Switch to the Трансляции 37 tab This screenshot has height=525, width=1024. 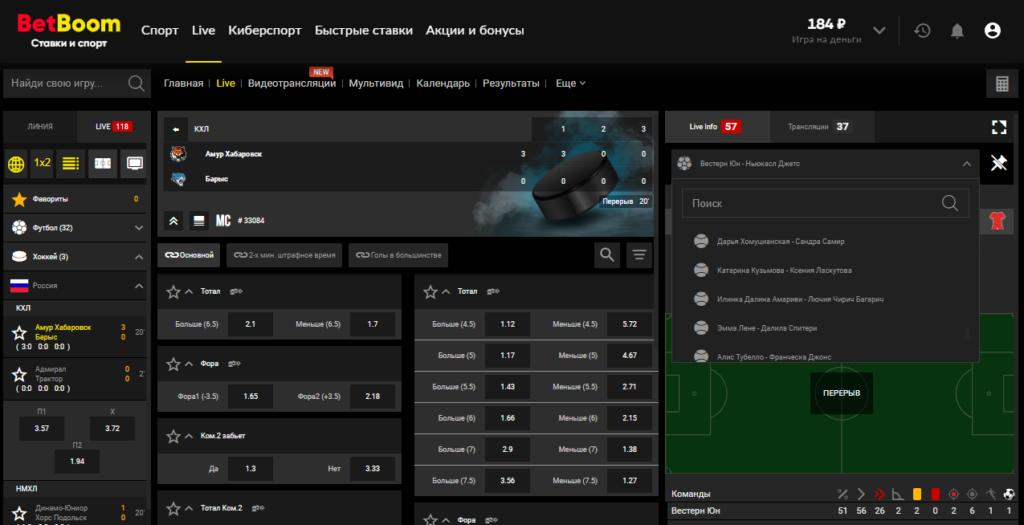822,127
